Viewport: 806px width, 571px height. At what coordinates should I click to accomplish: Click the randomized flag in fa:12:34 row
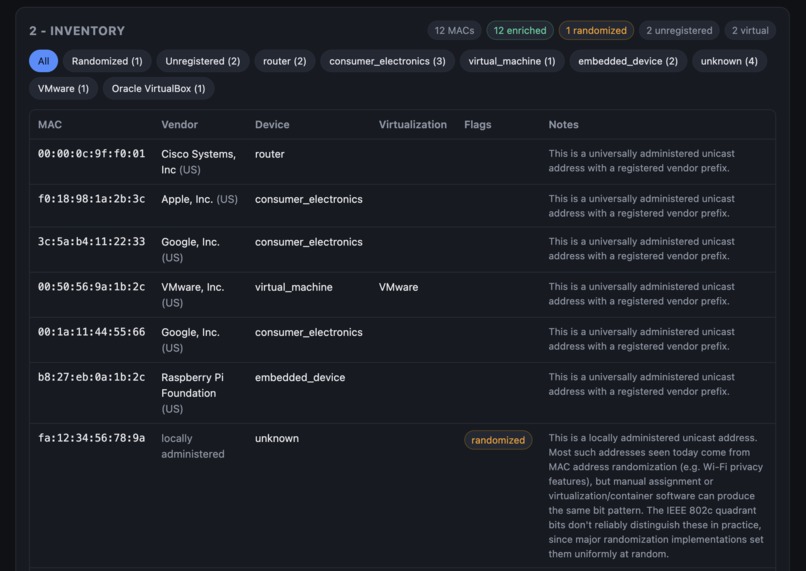pyautogui.click(x=498, y=440)
